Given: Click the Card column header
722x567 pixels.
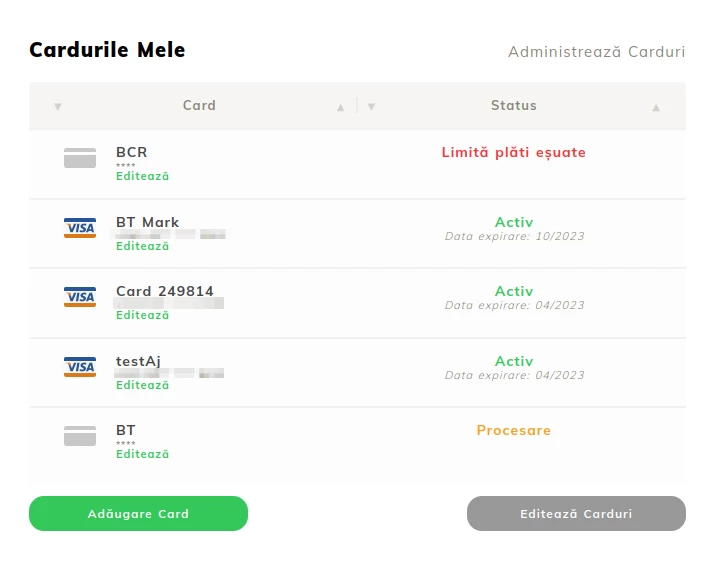Looking at the screenshot, I should 199,106.
